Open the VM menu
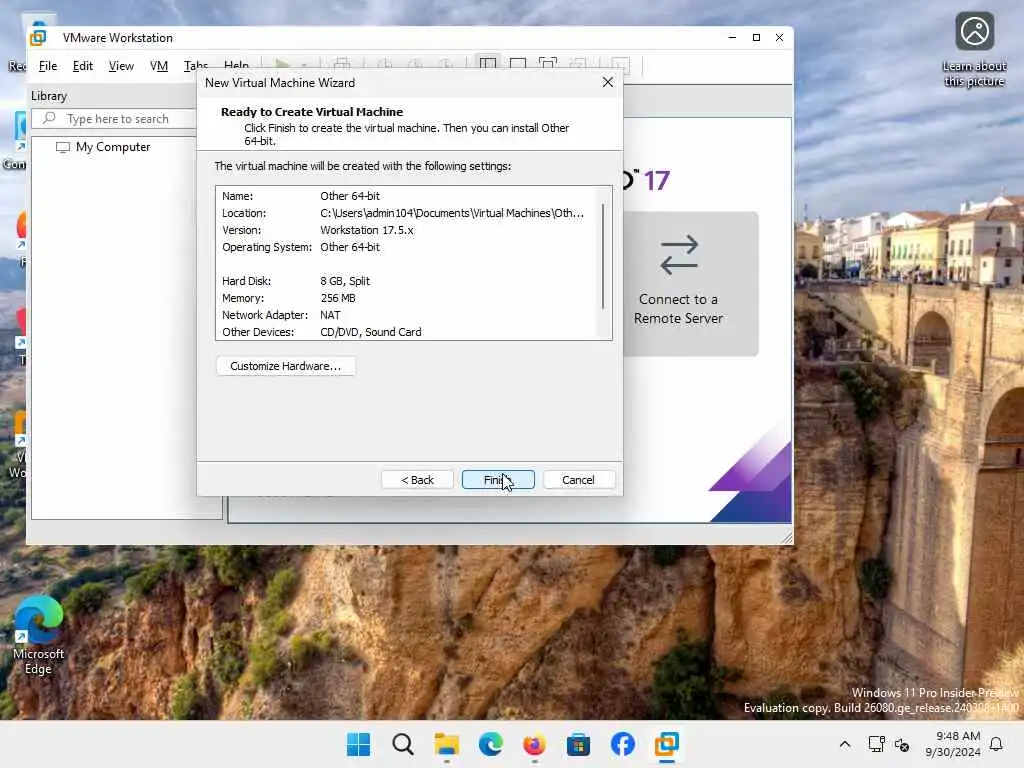 tap(159, 66)
